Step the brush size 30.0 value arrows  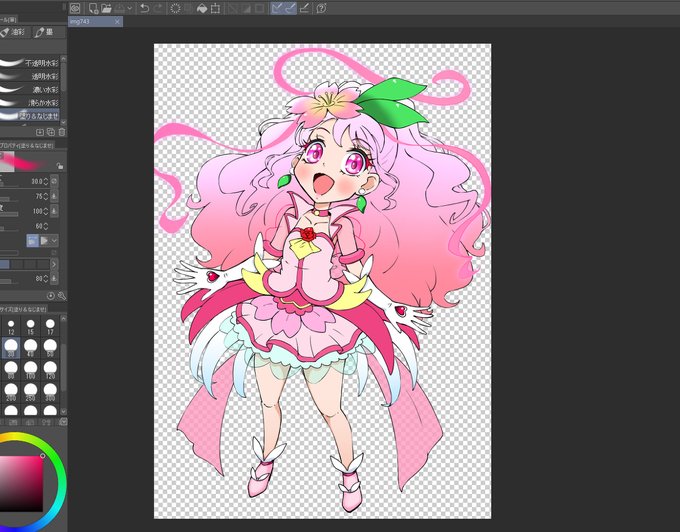coord(46,181)
